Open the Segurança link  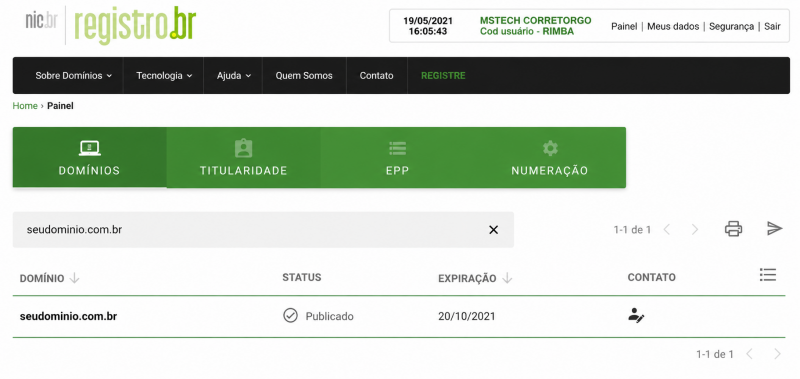(x=731, y=27)
